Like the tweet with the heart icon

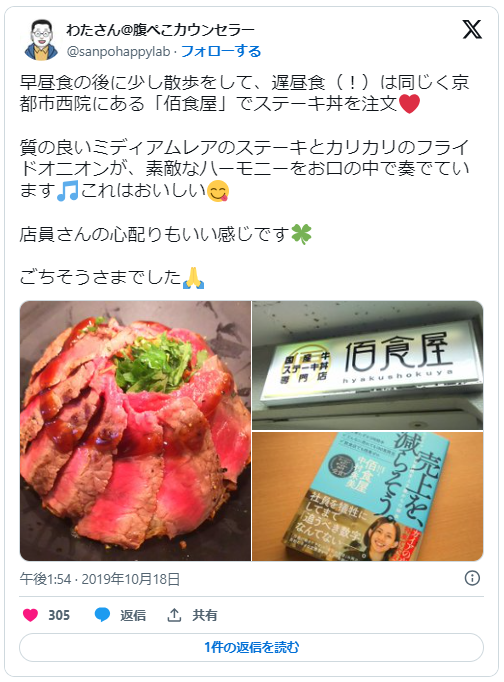[30, 615]
